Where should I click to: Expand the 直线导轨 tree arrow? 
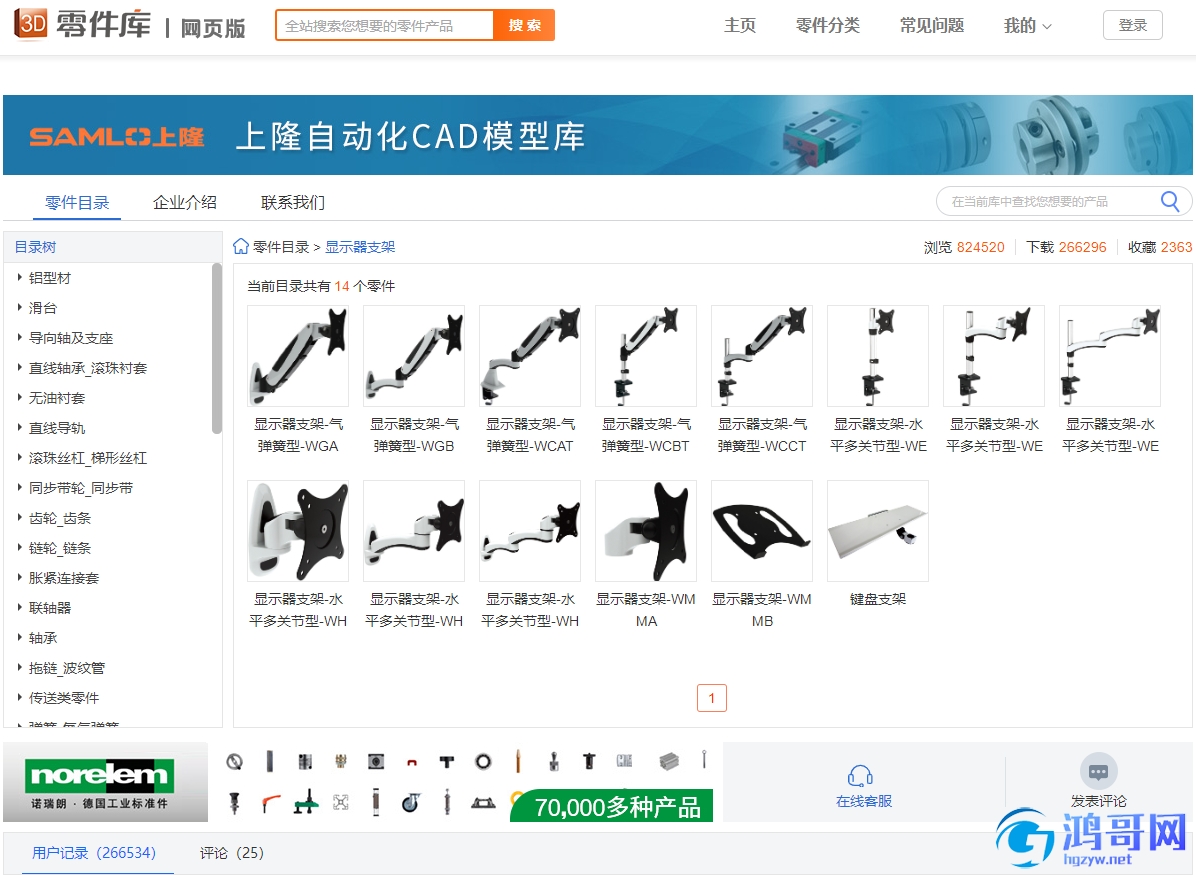point(19,427)
